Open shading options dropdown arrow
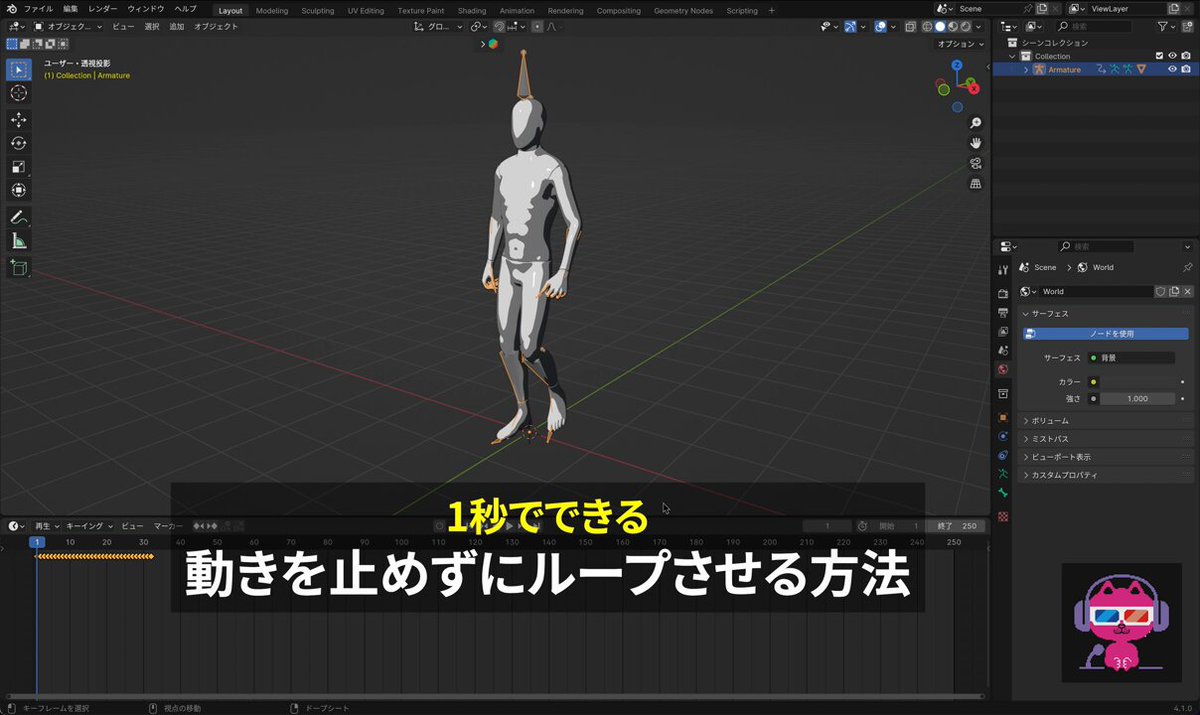The height and width of the screenshot is (715, 1200). click(978, 27)
